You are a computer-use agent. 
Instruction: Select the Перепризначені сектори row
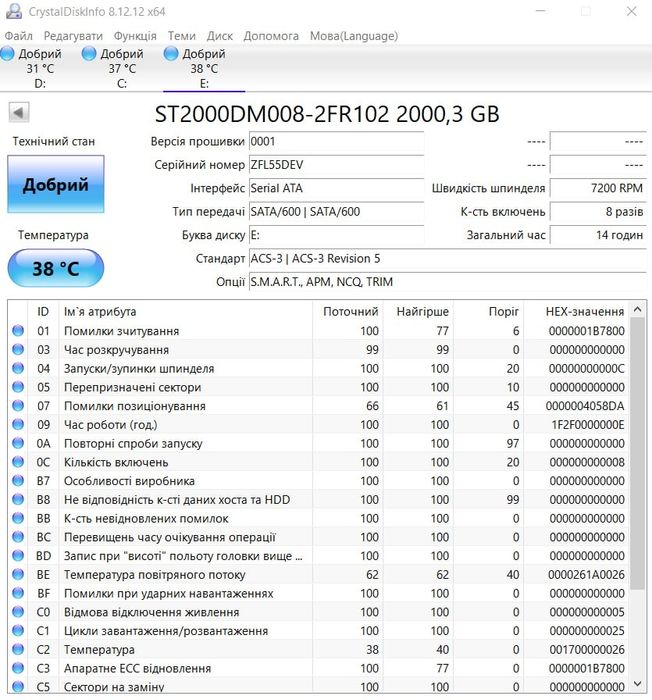[x=318, y=387]
